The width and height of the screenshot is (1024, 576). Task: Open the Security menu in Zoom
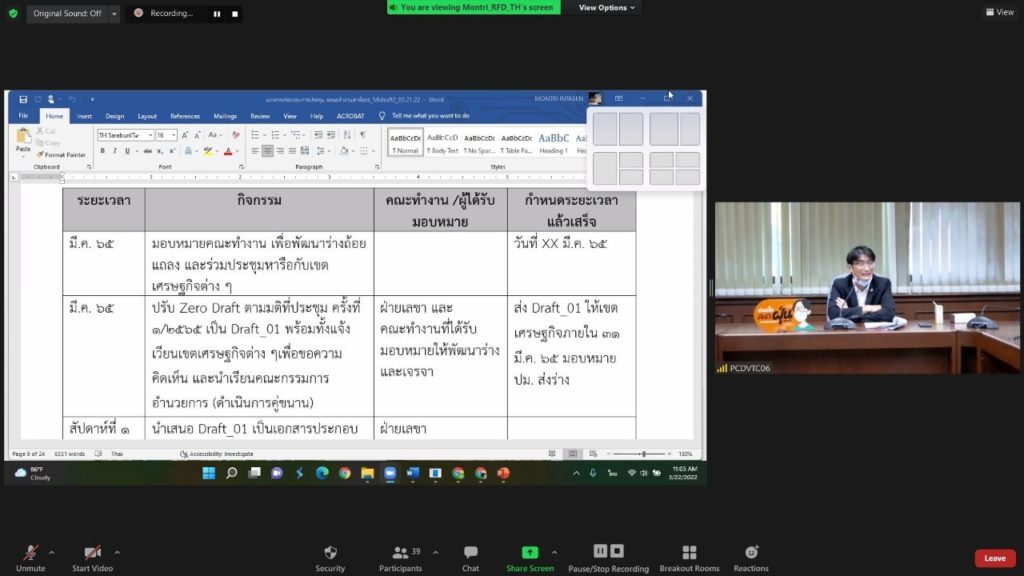[330, 559]
